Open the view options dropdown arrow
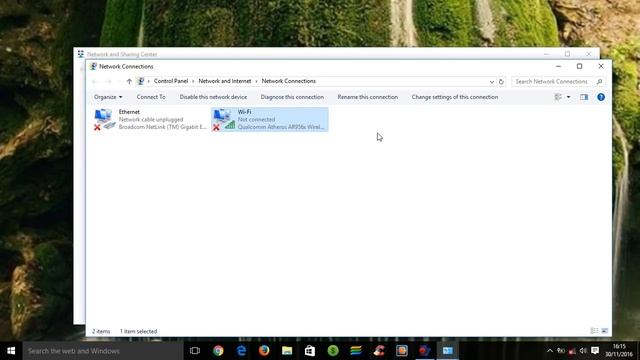This screenshot has width=640, height=360. [x=568, y=97]
